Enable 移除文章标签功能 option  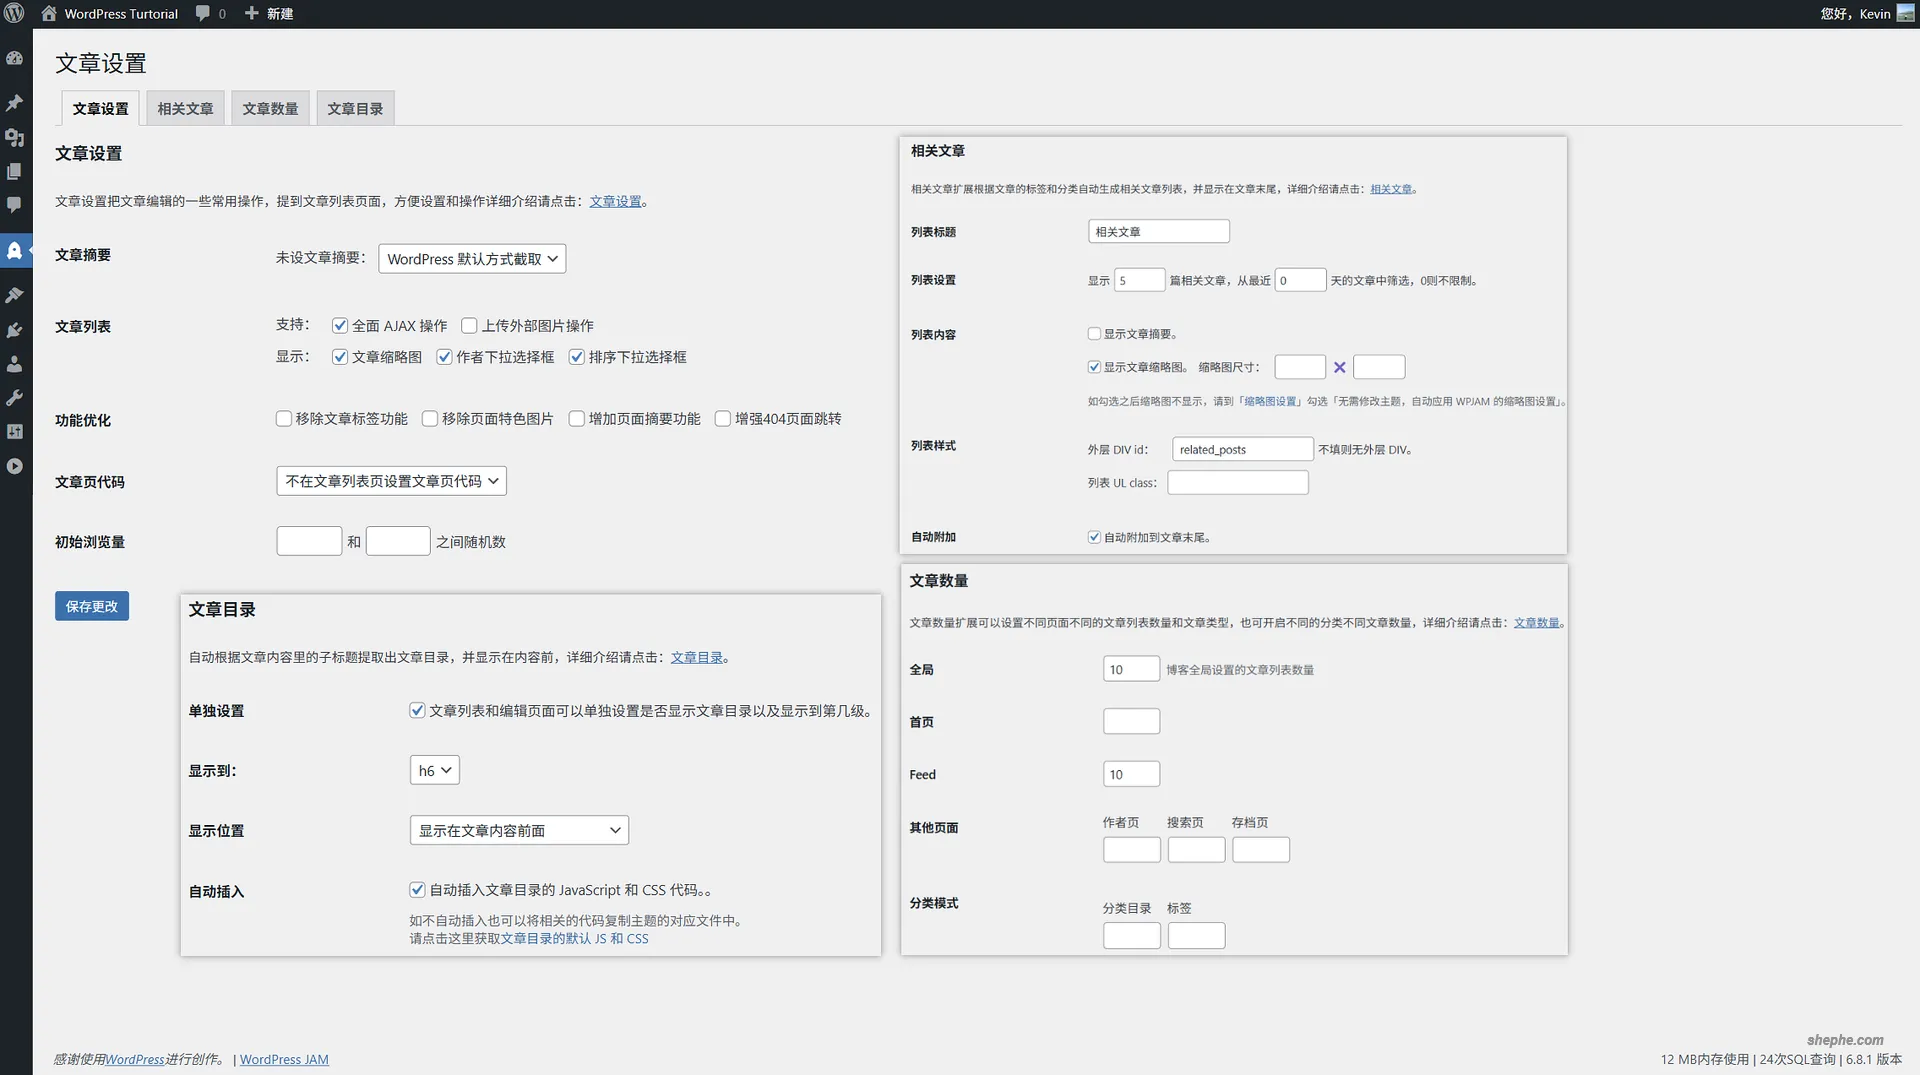[284, 419]
